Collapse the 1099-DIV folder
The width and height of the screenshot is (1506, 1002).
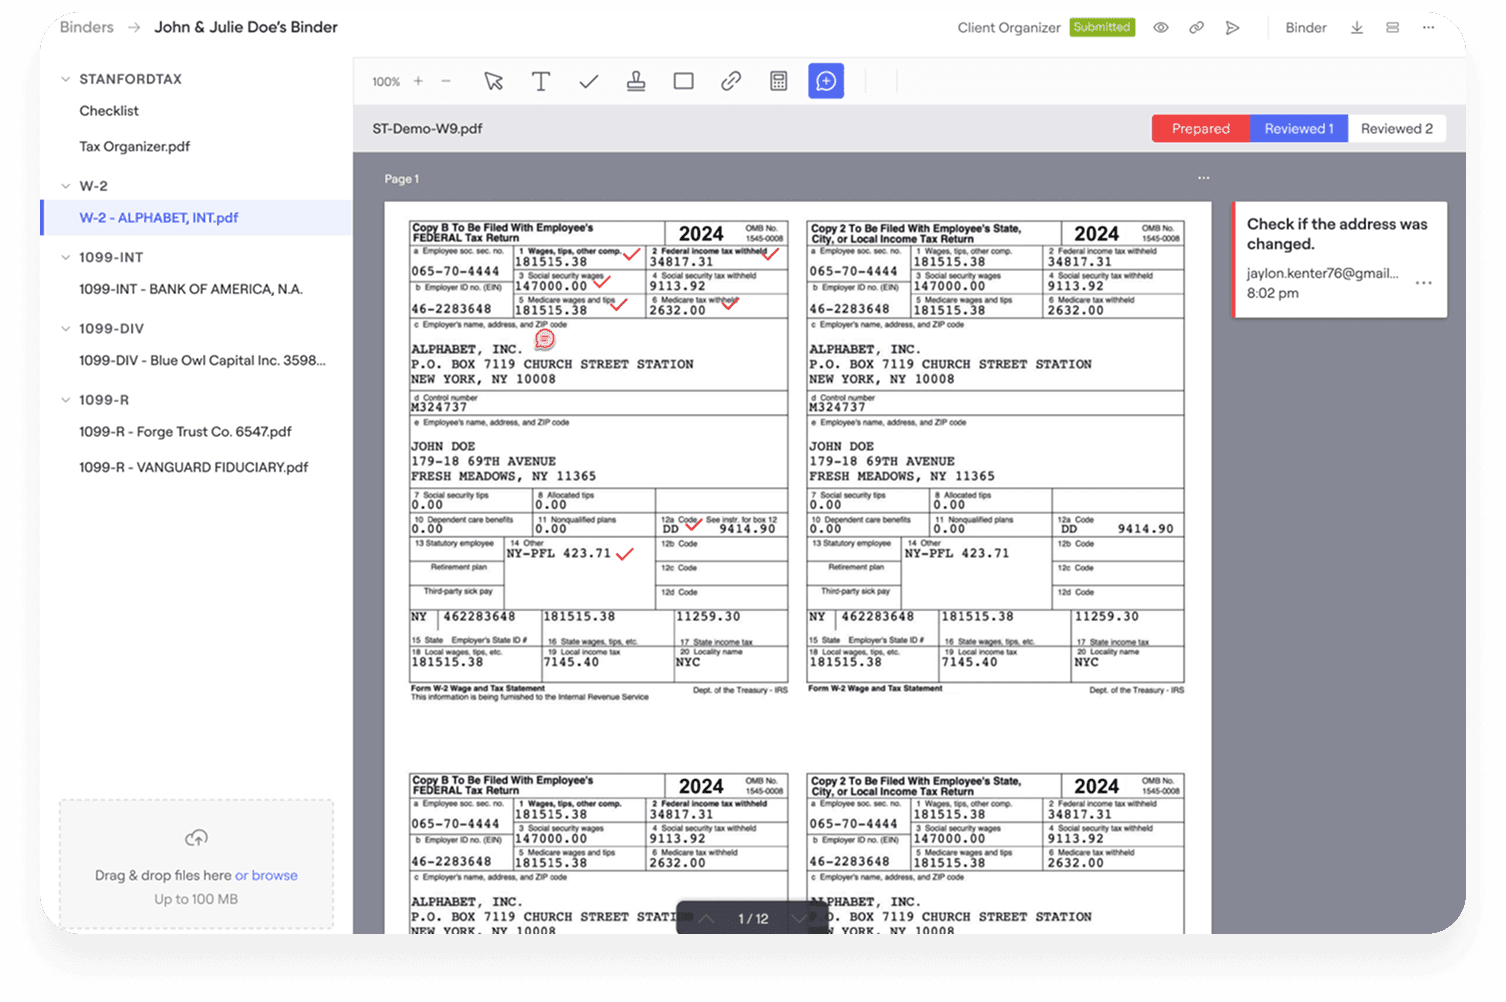(x=66, y=328)
